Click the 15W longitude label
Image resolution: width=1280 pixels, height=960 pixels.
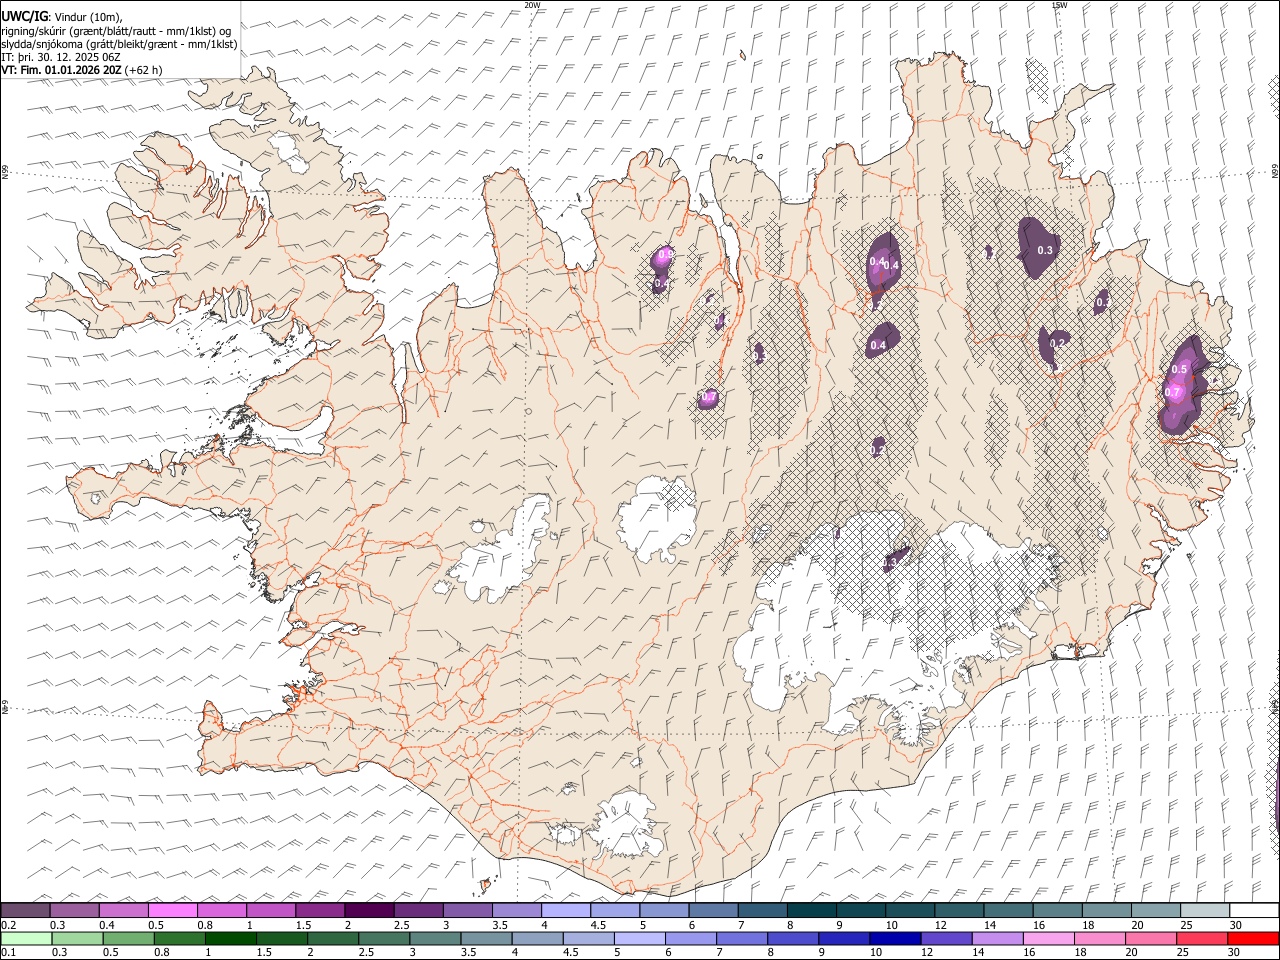[1059, 5]
